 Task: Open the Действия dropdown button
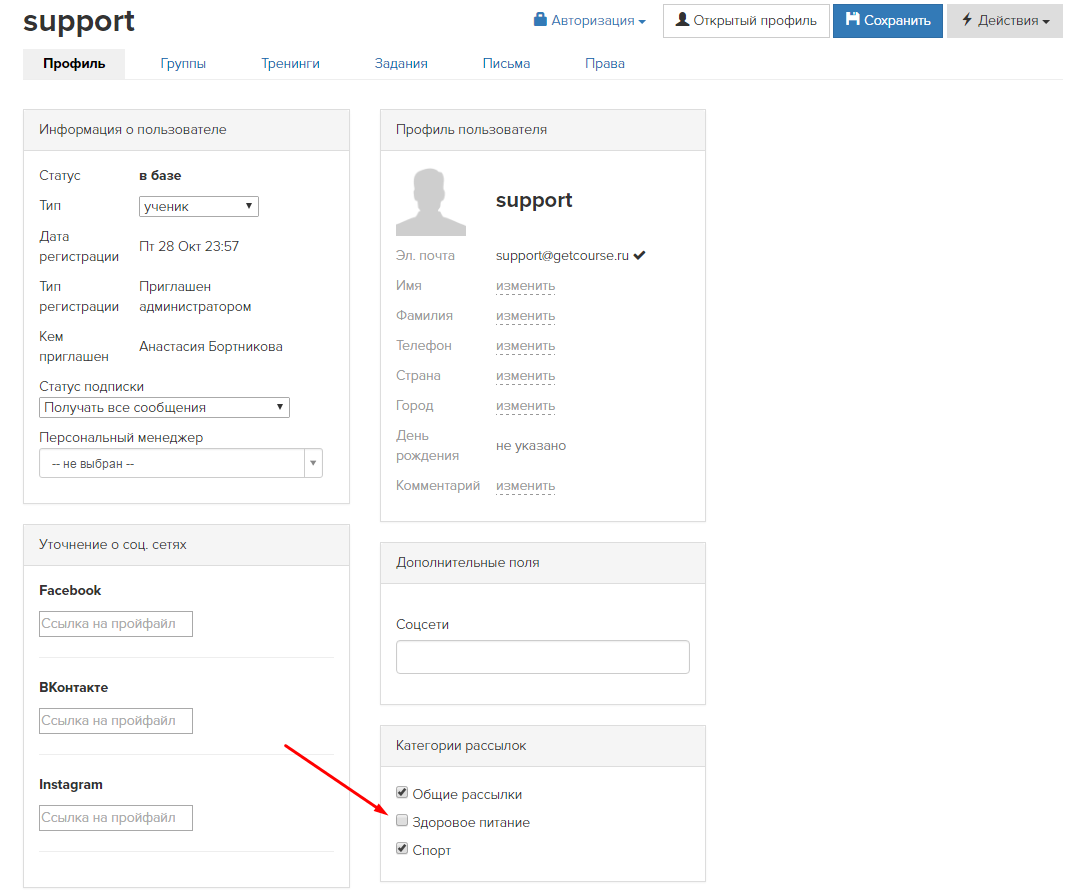click(x=1005, y=21)
